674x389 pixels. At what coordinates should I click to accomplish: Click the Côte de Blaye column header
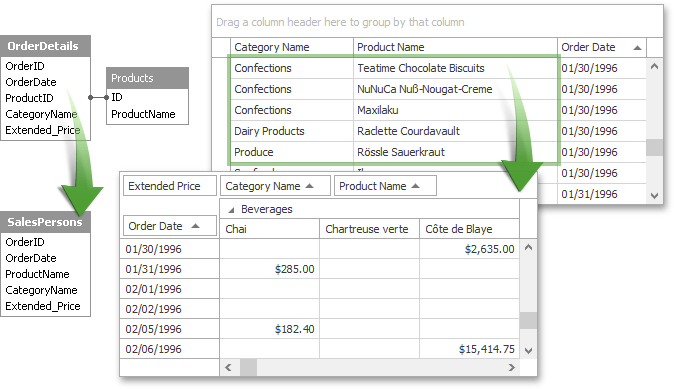tap(469, 229)
